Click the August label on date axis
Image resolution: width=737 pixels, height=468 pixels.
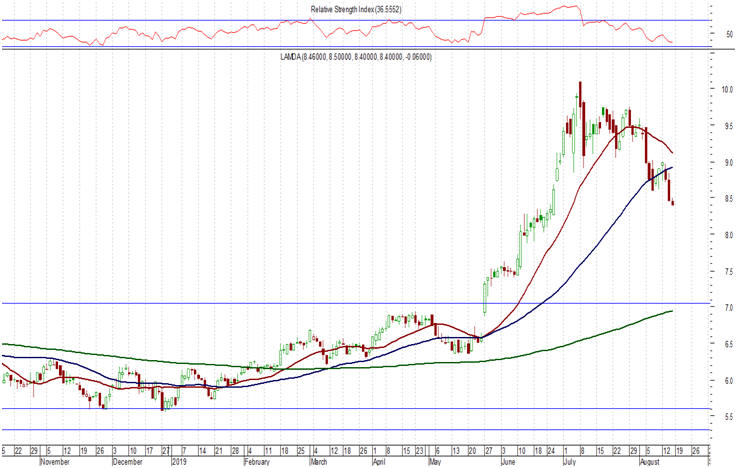tap(649, 463)
